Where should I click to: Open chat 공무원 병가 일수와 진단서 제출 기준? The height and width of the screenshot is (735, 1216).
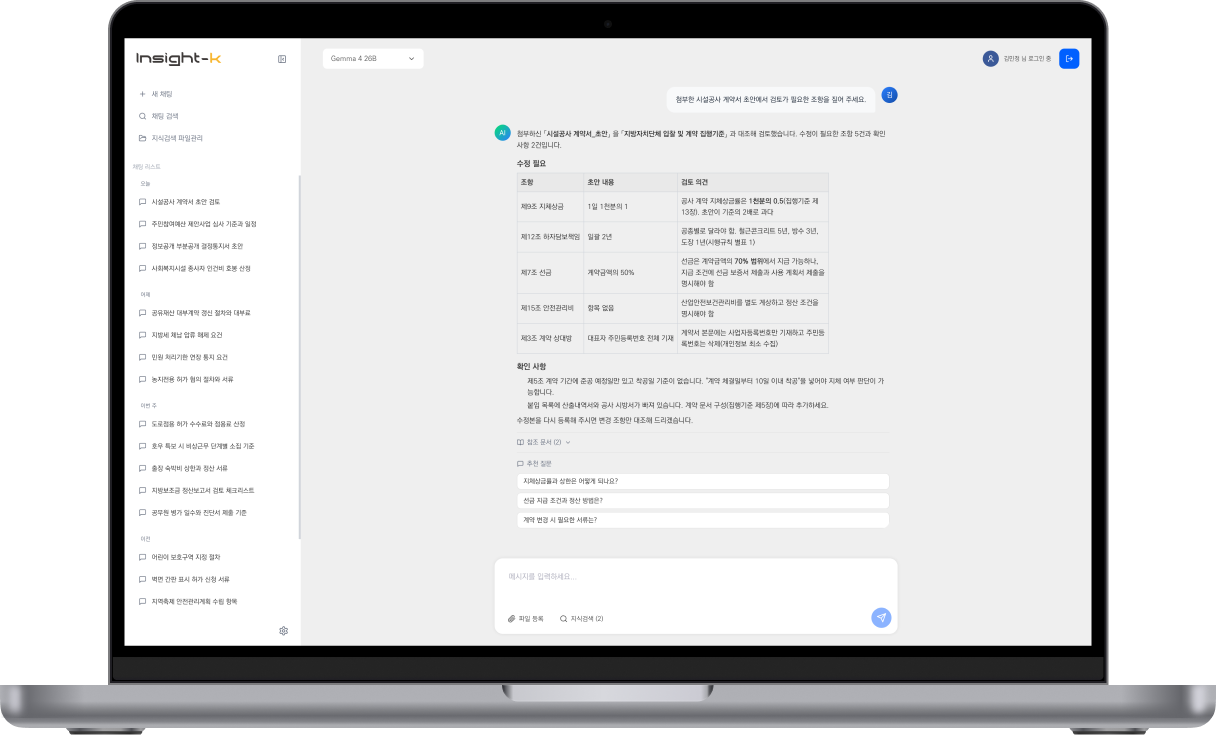[x=199, y=512]
